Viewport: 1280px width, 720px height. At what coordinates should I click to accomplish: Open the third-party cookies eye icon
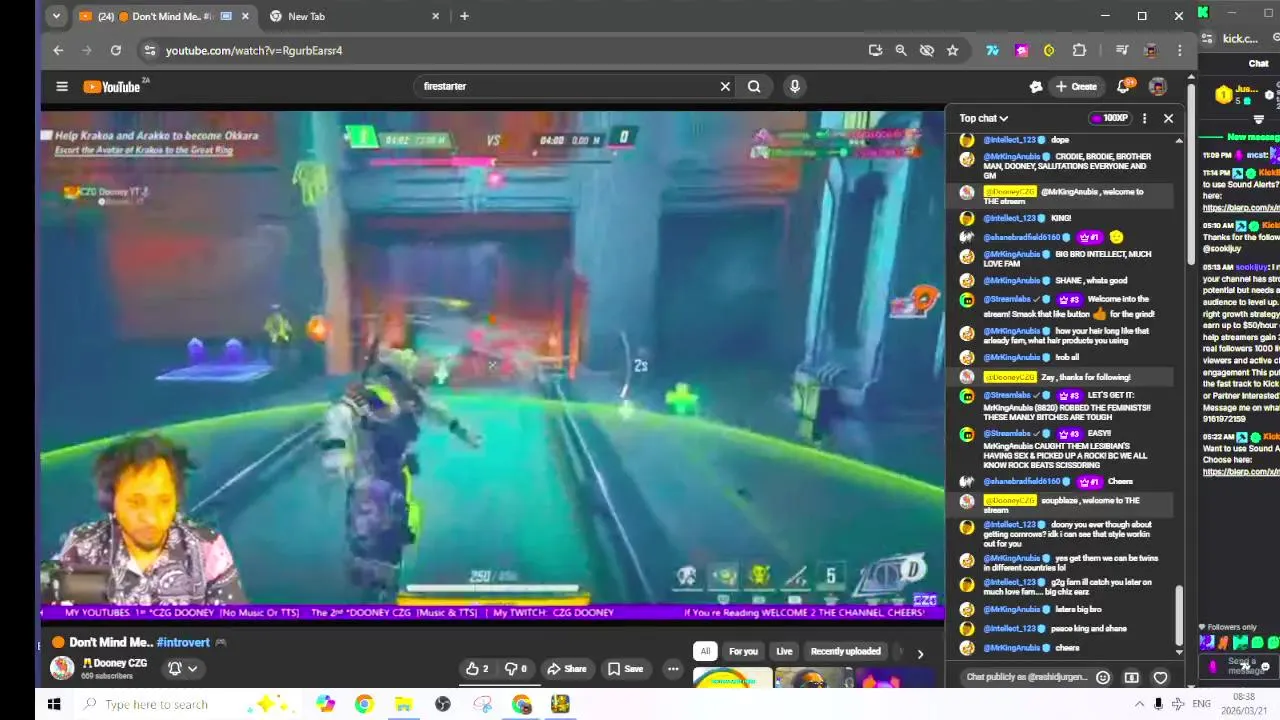click(x=927, y=50)
